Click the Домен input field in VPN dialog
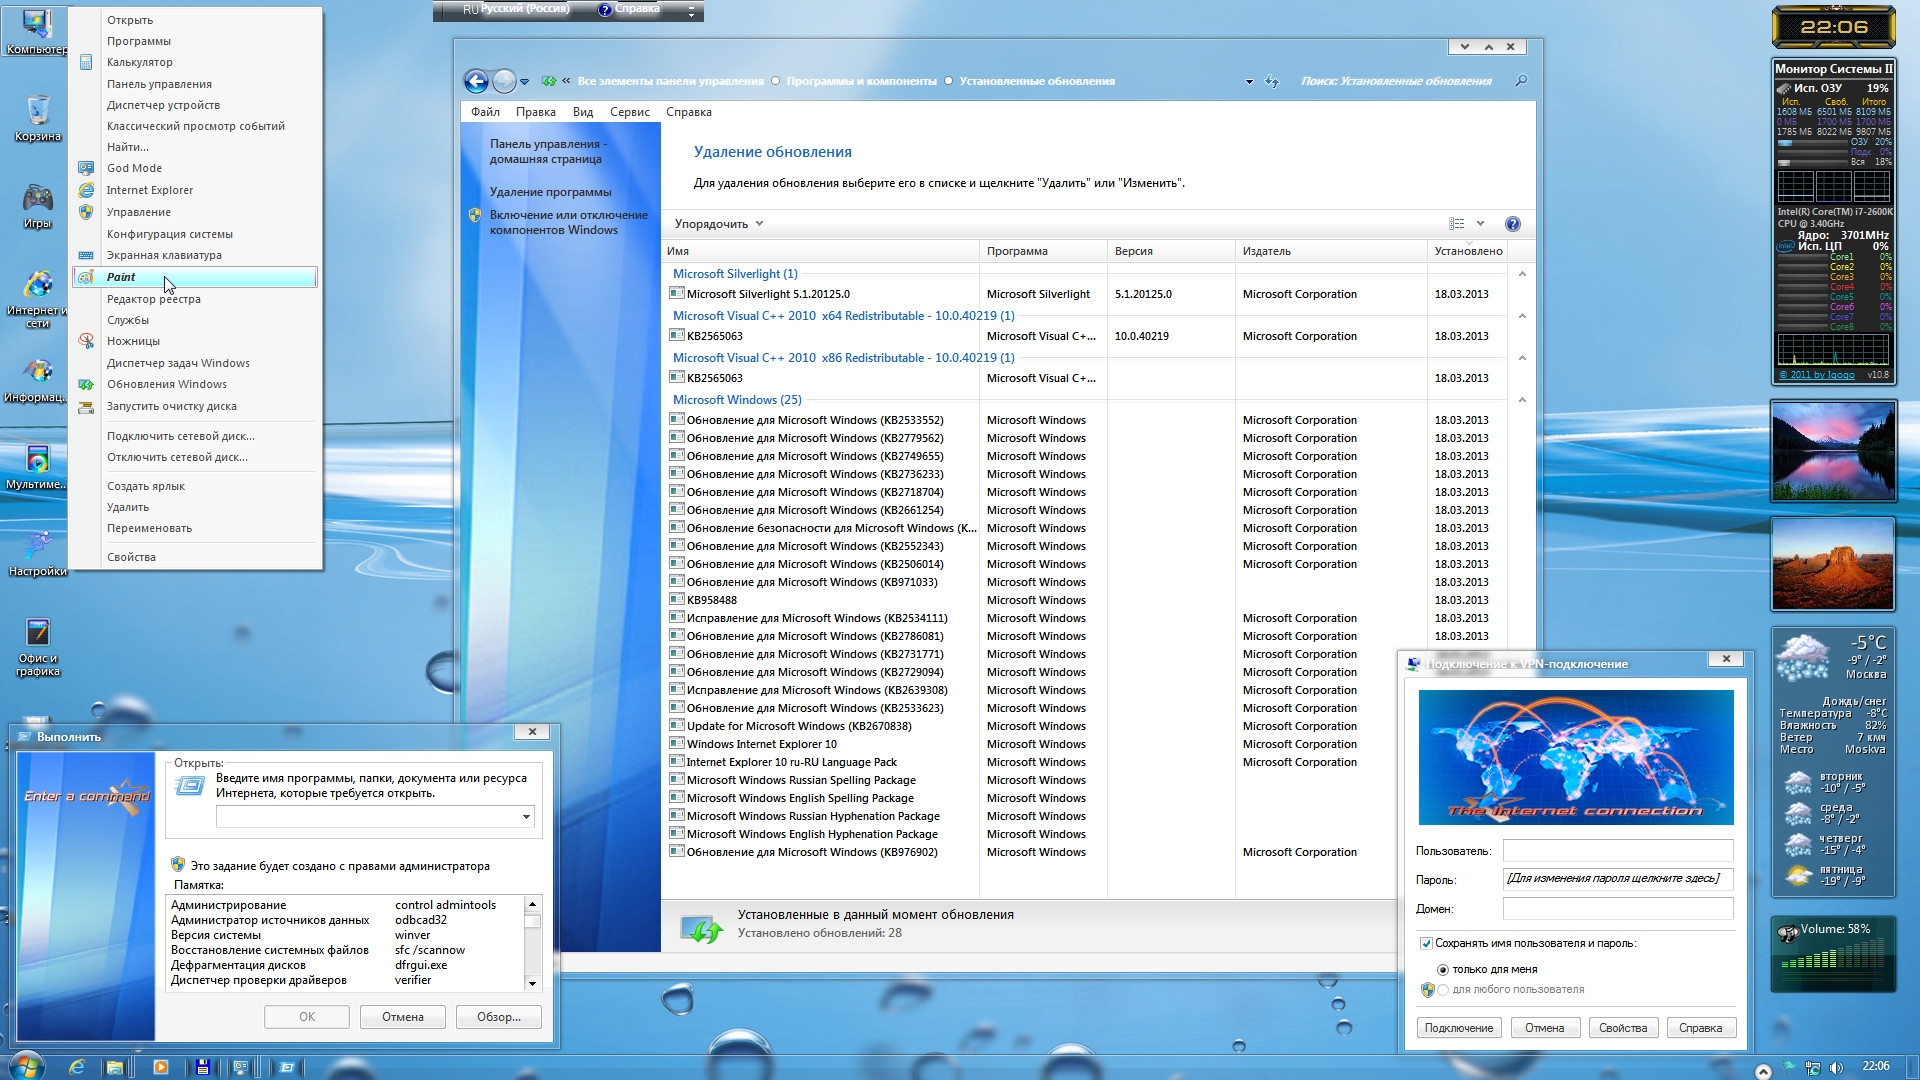The image size is (1920, 1080). [x=1618, y=909]
